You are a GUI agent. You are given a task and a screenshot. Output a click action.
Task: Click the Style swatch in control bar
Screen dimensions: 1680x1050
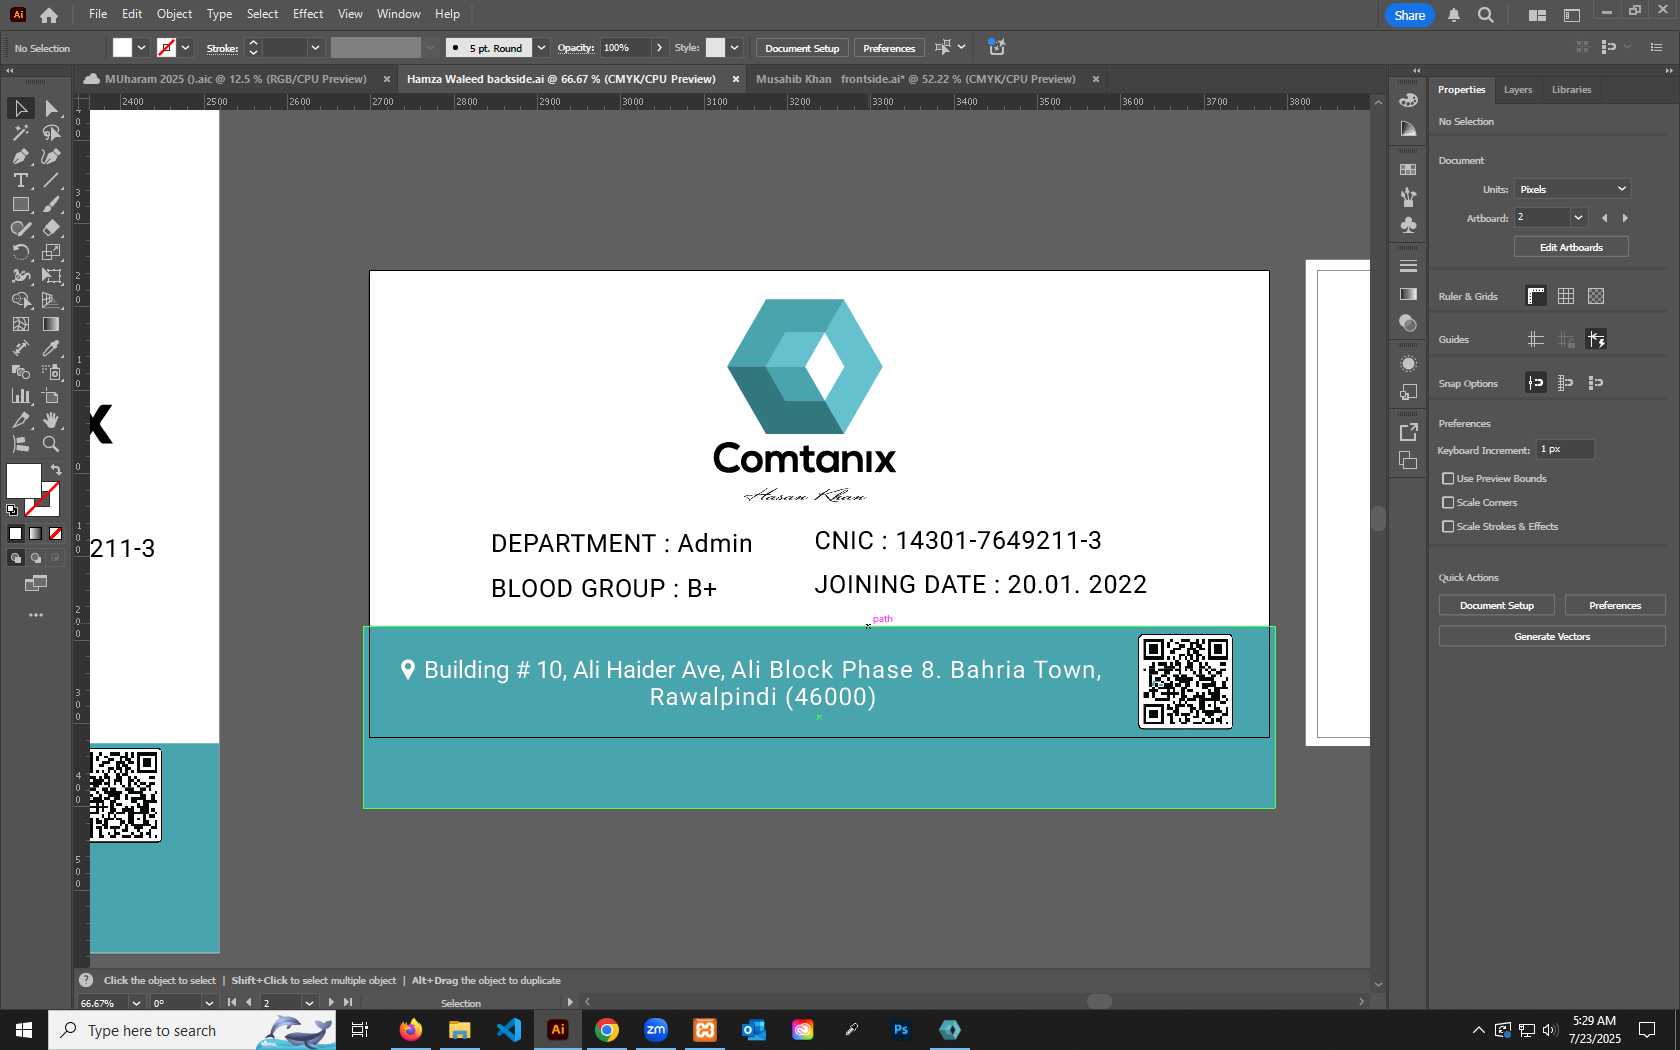coord(715,48)
